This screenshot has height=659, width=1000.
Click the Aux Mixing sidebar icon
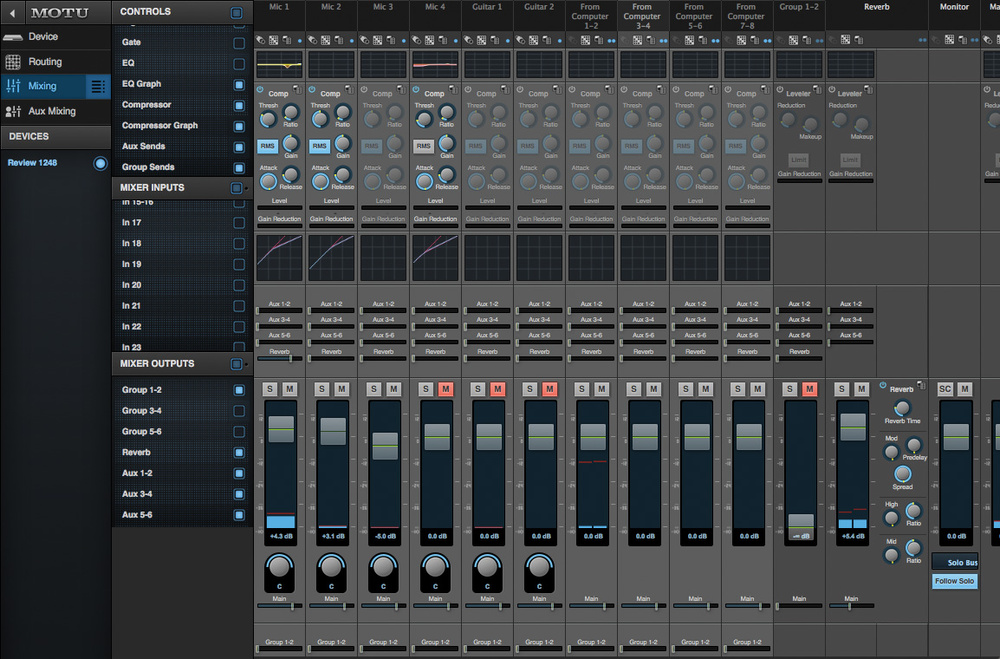13,112
